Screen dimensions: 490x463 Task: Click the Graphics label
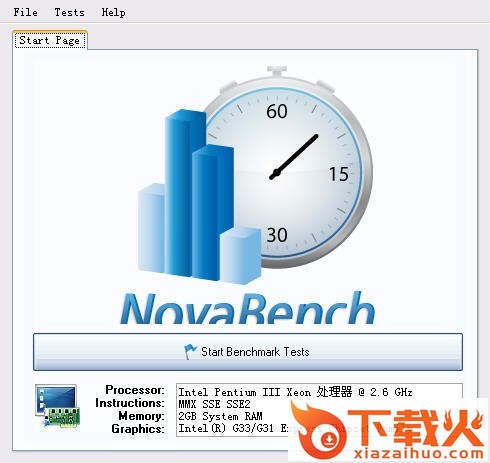(x=138, y=429)
